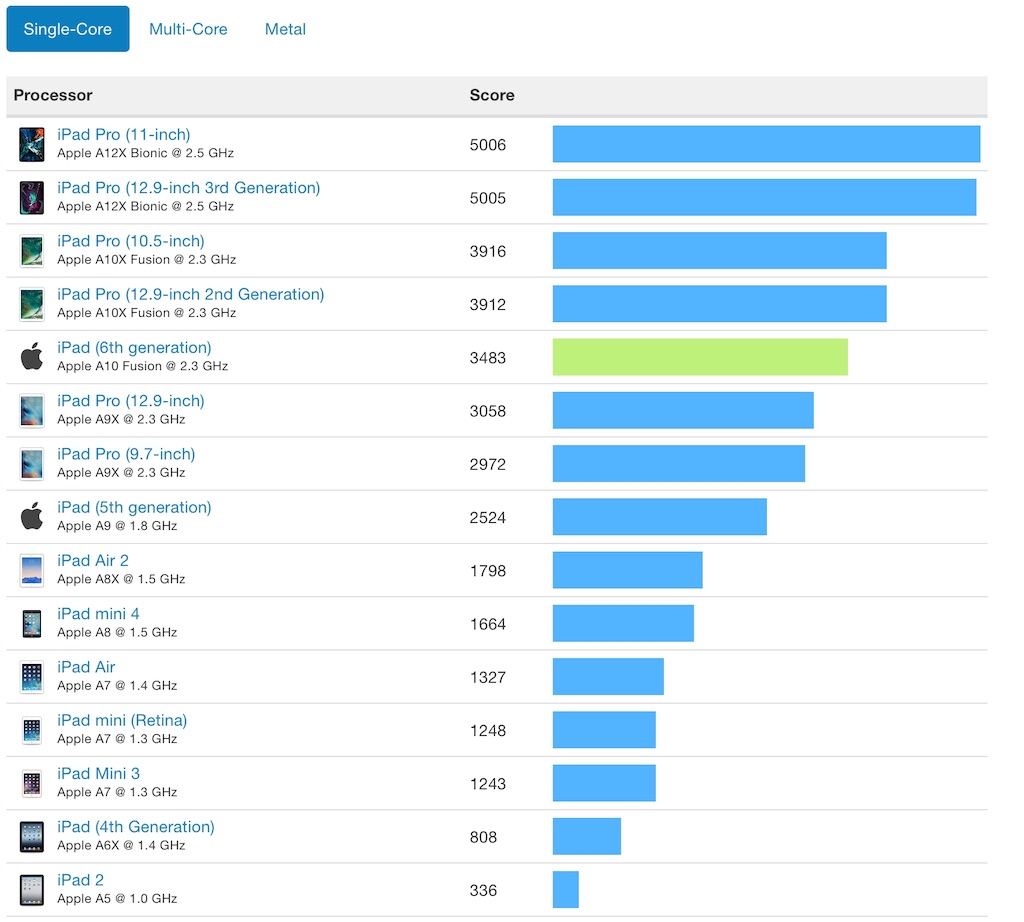The width and height of the screenshot is (1024, 922).
Task: Open iPad Pro (12.9-inch 2nd Generation) link
Action: (x=191, y=294)
